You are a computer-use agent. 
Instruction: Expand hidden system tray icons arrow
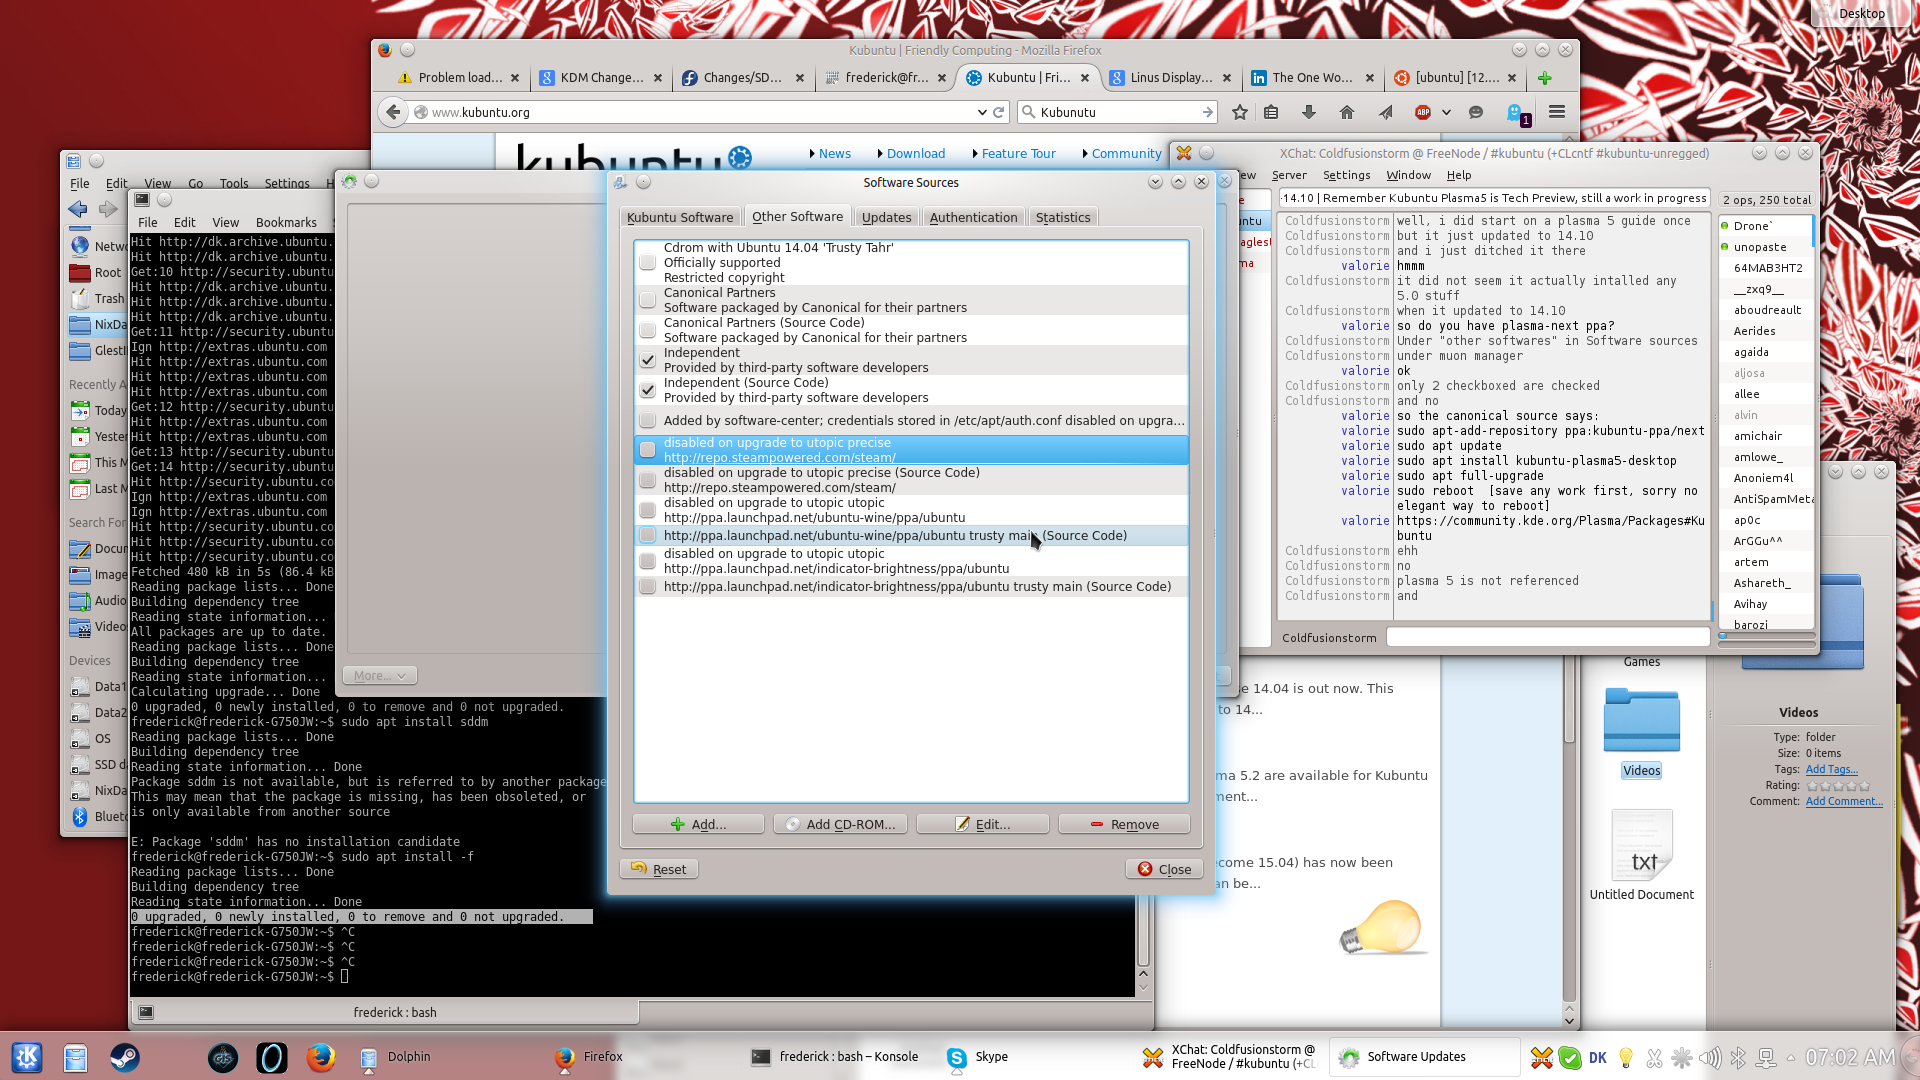(x=1790, y=1057)
